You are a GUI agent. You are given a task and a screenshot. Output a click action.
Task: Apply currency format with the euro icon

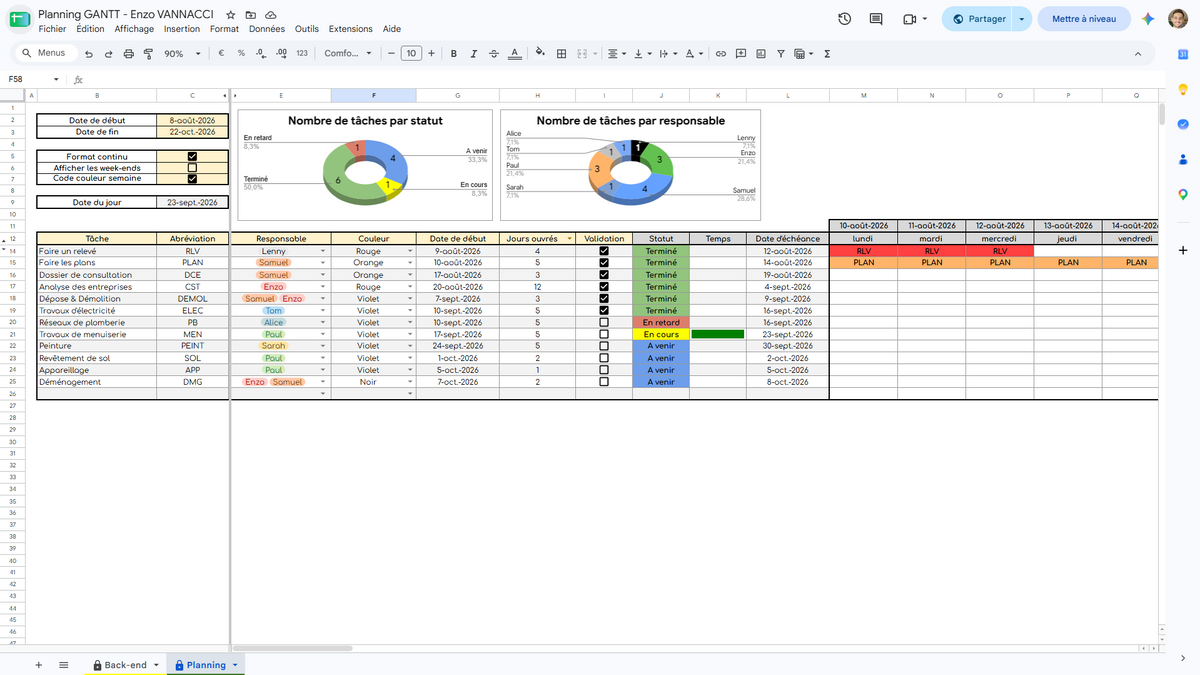(x=221, y=54)
